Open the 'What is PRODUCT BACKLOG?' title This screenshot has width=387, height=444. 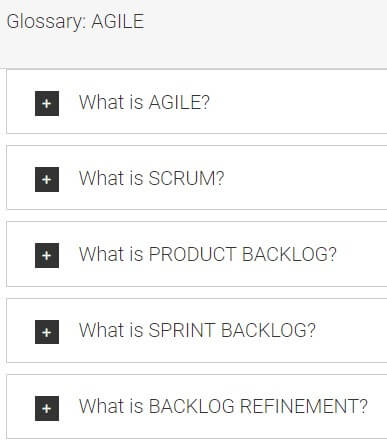pyautogui.click(x=208, y=254)
